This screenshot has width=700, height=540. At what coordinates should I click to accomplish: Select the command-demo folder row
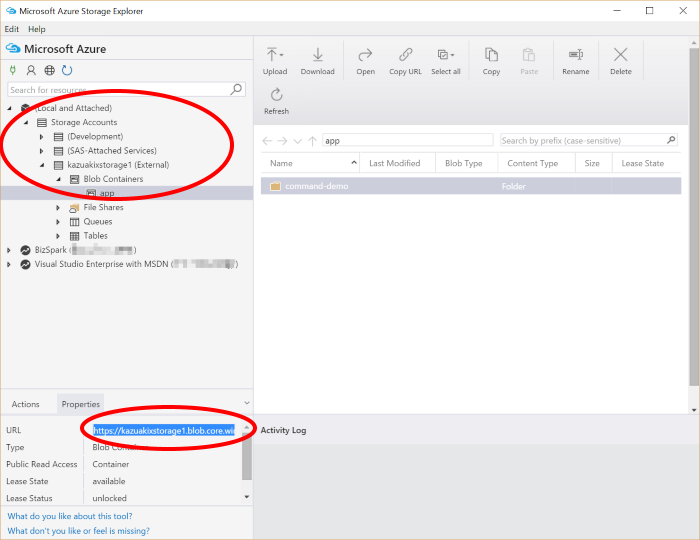tap(471, 186)
